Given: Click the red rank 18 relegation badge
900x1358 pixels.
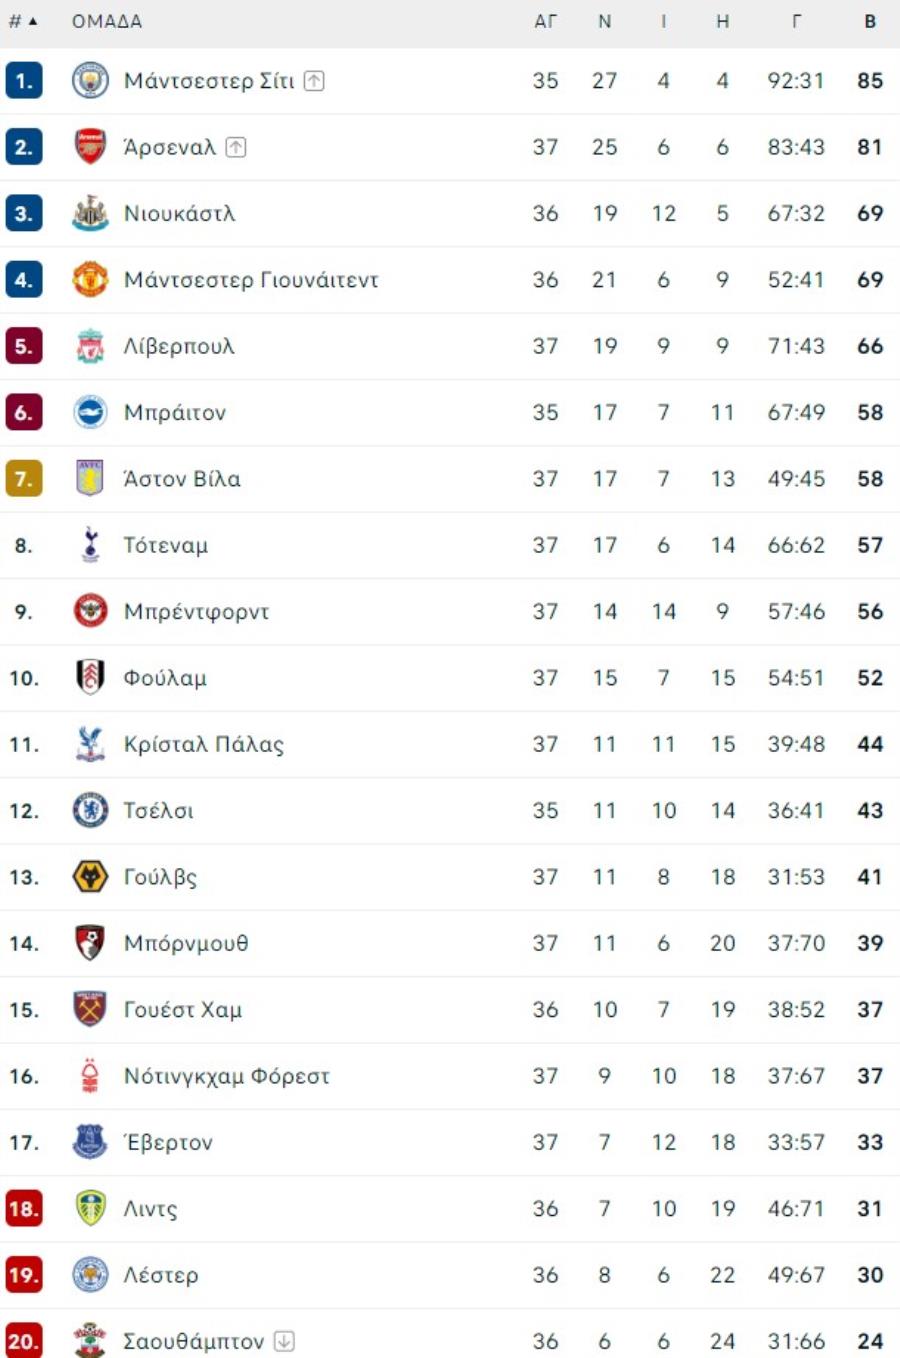Looking at the screenshot, I should [x=24, y=1209].
